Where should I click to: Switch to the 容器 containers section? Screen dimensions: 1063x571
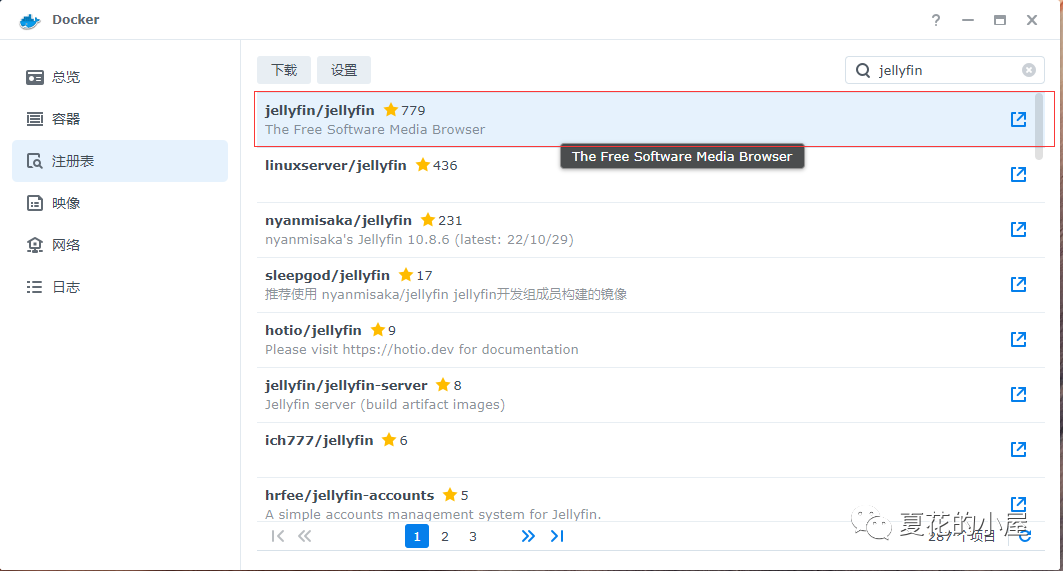tap(66, 119)
